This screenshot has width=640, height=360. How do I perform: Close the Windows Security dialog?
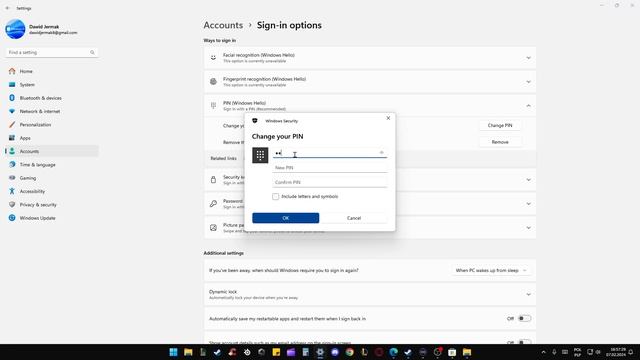[388, 118]
